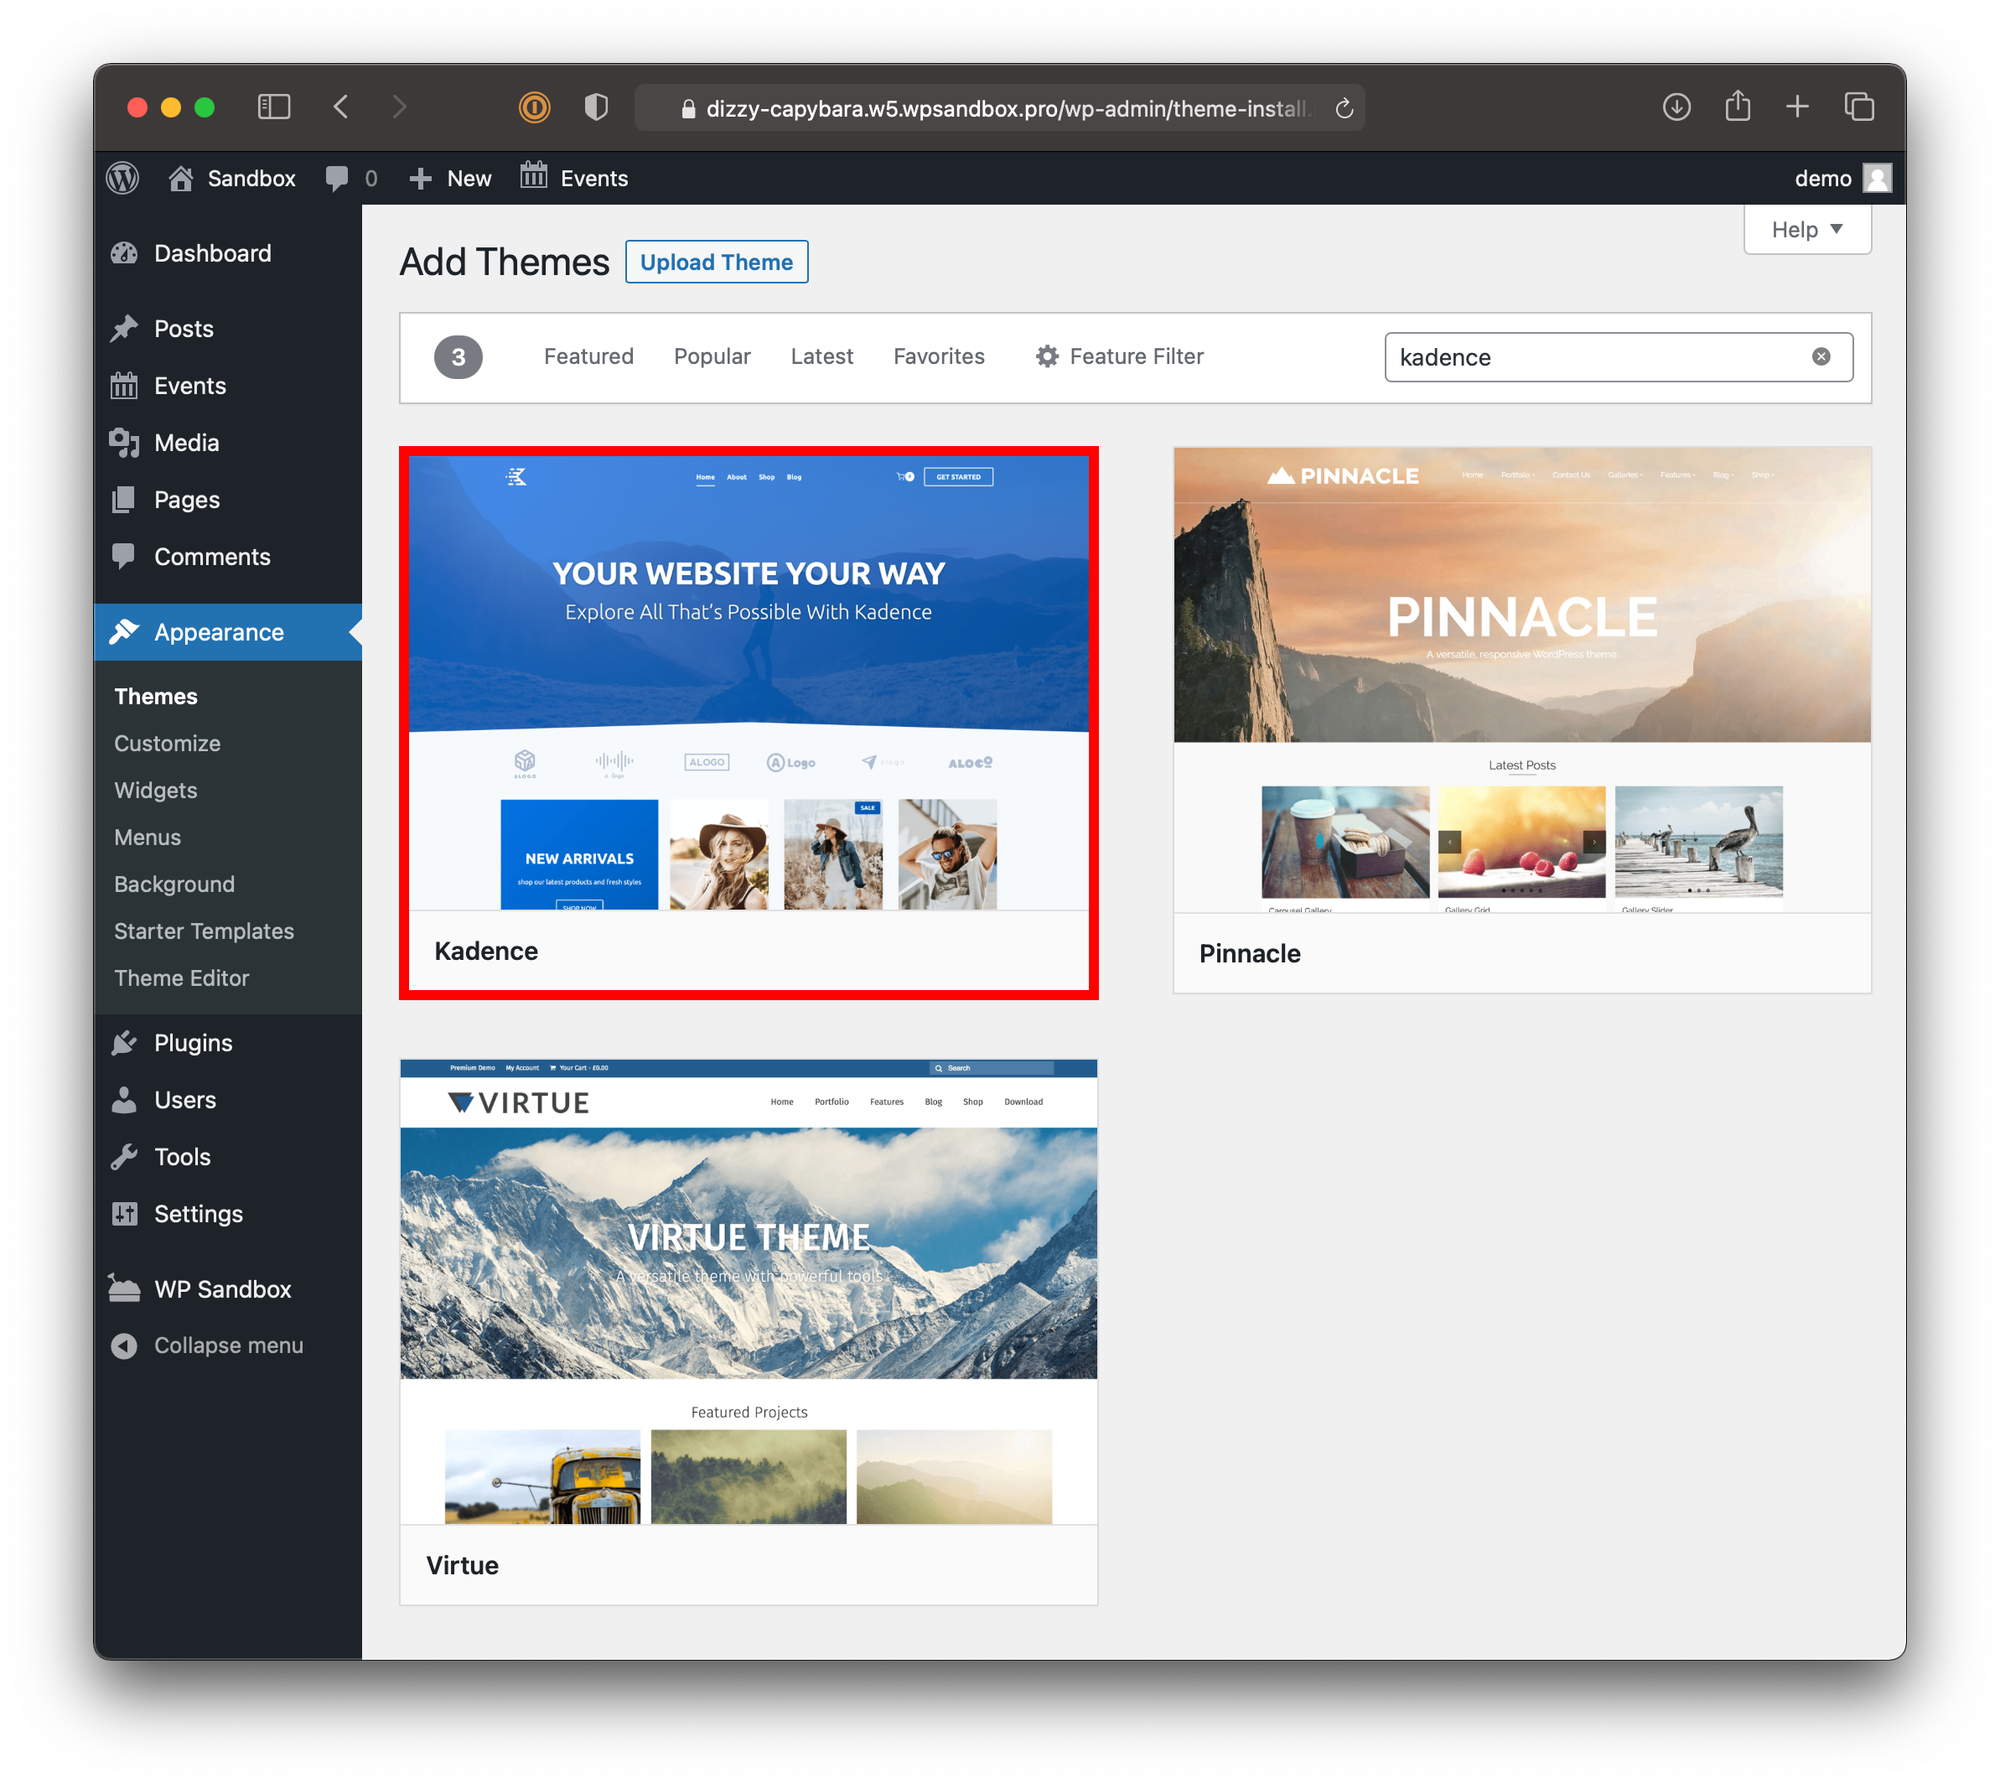Click the Plugins plug icon in sidebar
This screenshot has width=2000, height=1784.
pos(125,1043)
